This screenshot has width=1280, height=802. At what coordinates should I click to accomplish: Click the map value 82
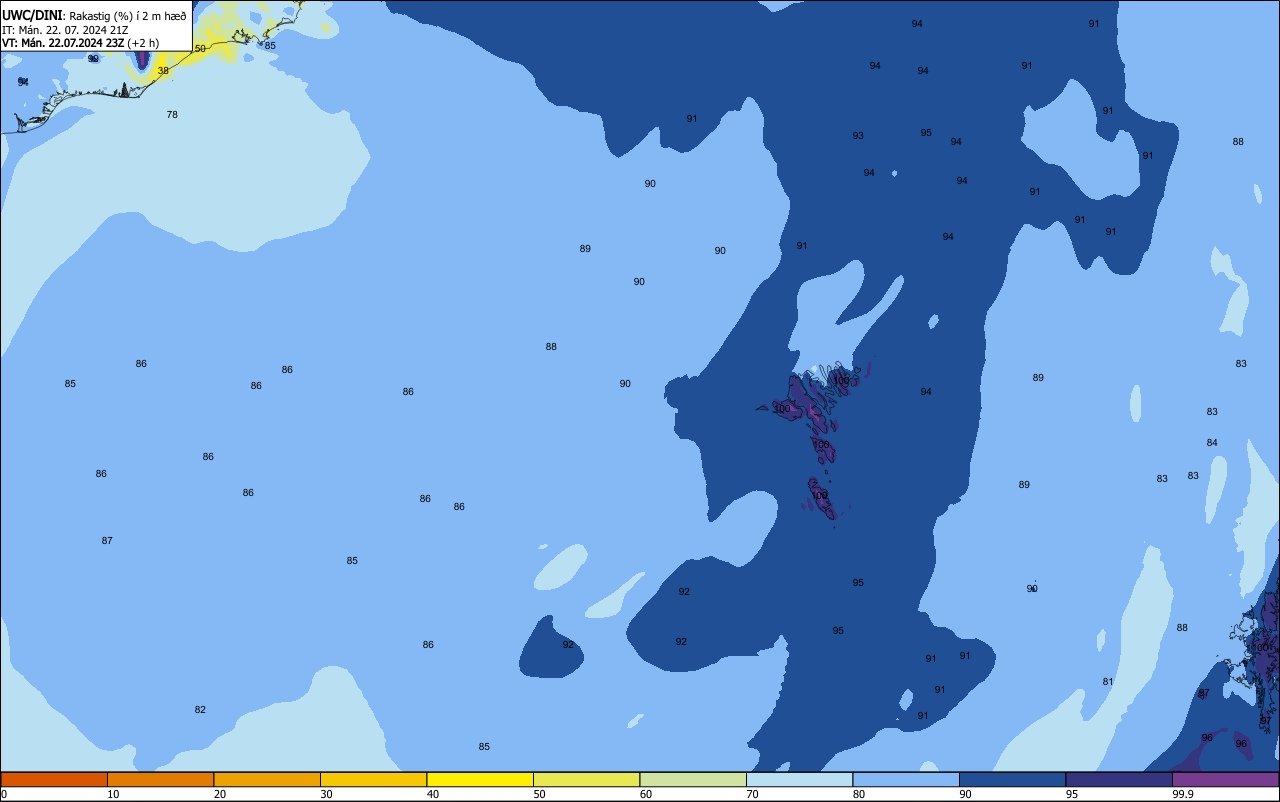click(200, 710)
